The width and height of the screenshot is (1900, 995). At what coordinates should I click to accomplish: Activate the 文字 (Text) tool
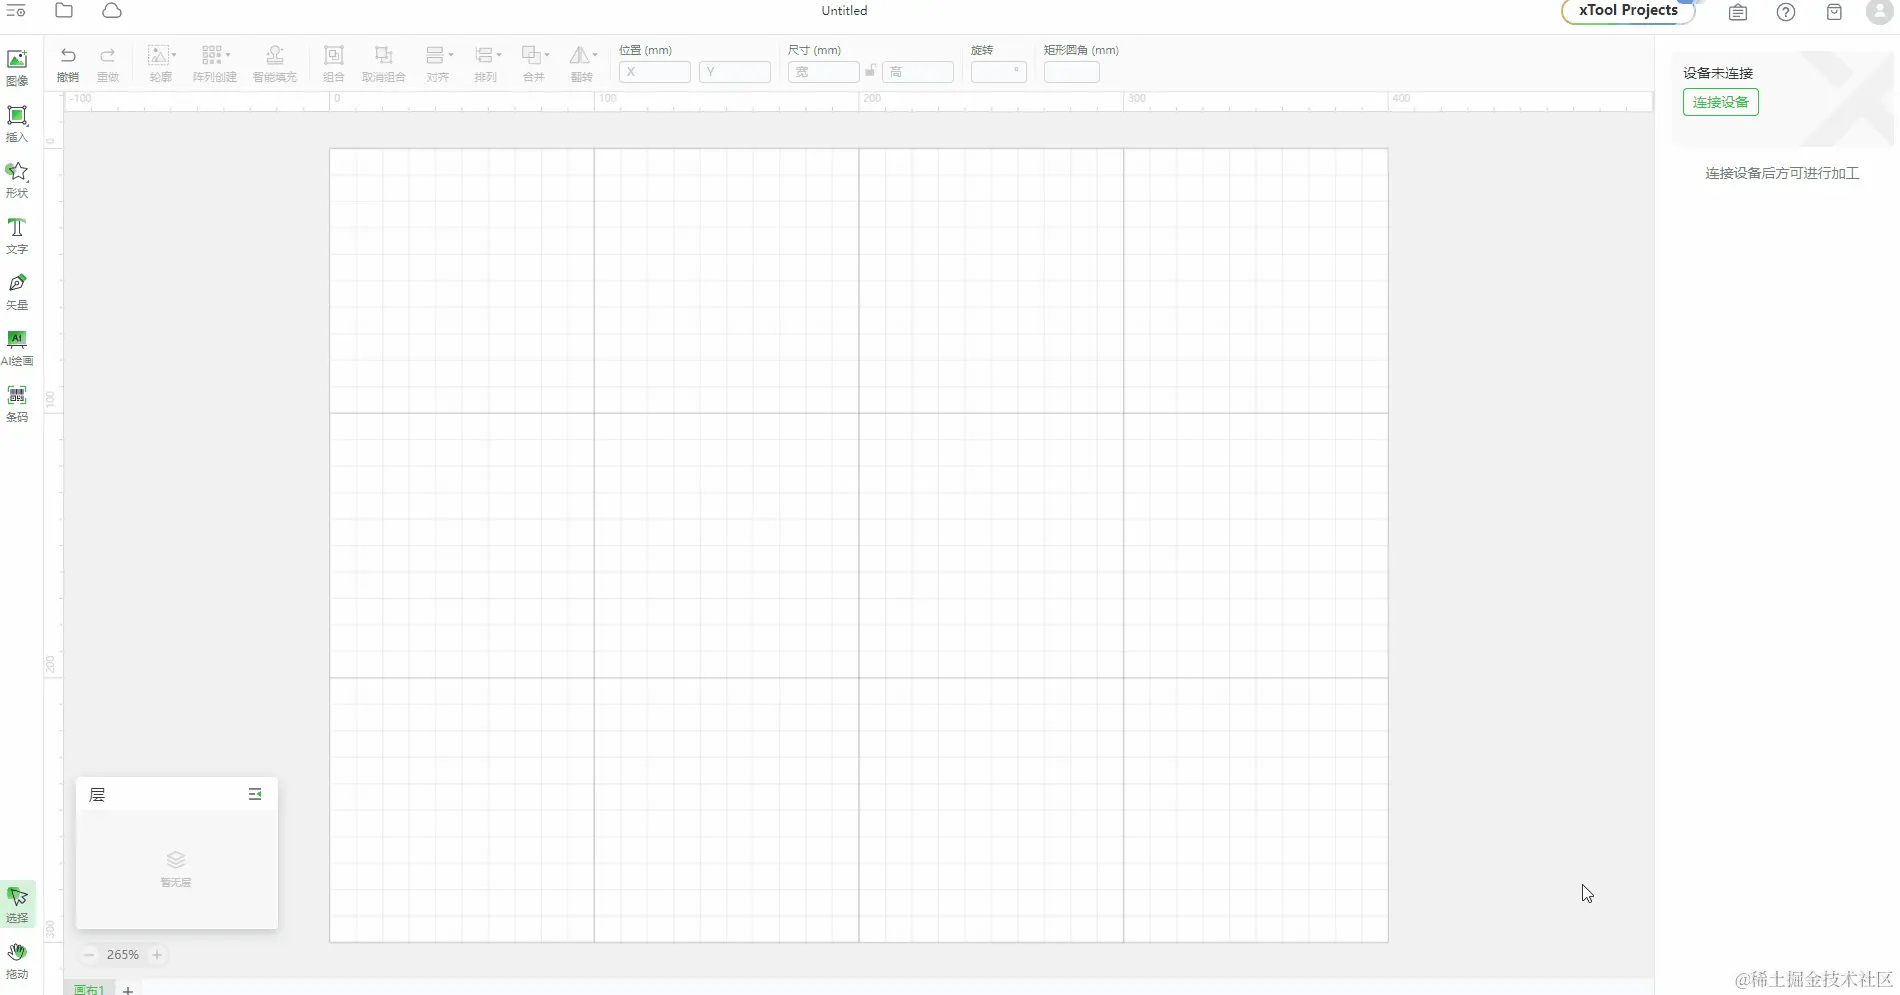(x=17, y=235)
